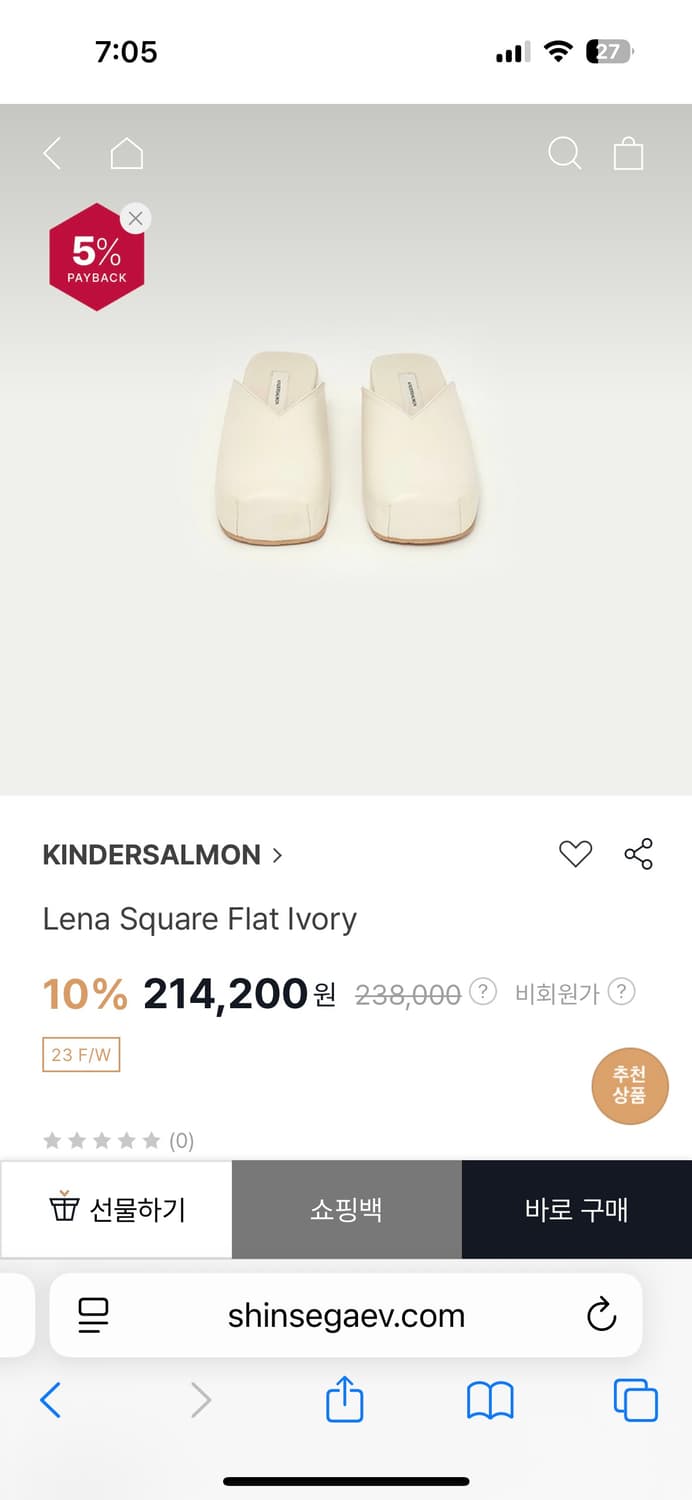Tap the back arrow above the product image
Viewport: 692px width, 1500px height.
53,154
